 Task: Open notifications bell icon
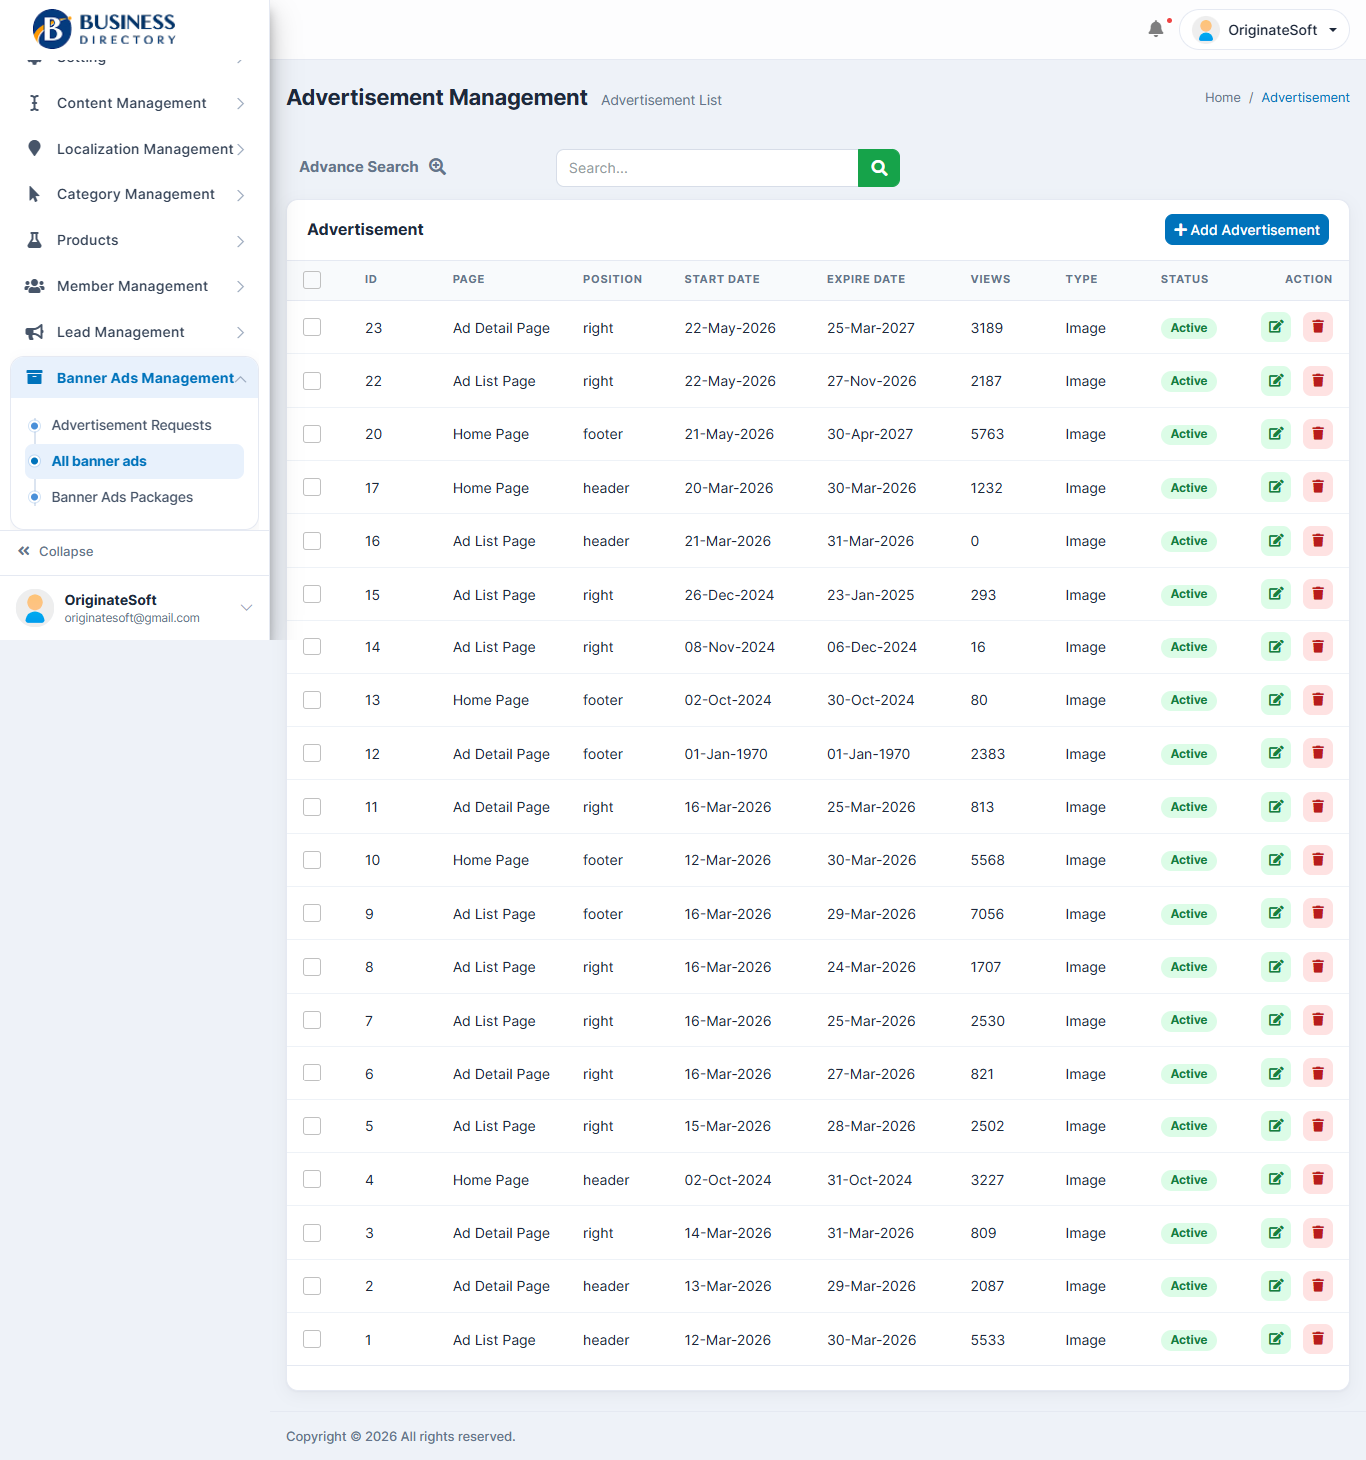[x=1156, y=29]
